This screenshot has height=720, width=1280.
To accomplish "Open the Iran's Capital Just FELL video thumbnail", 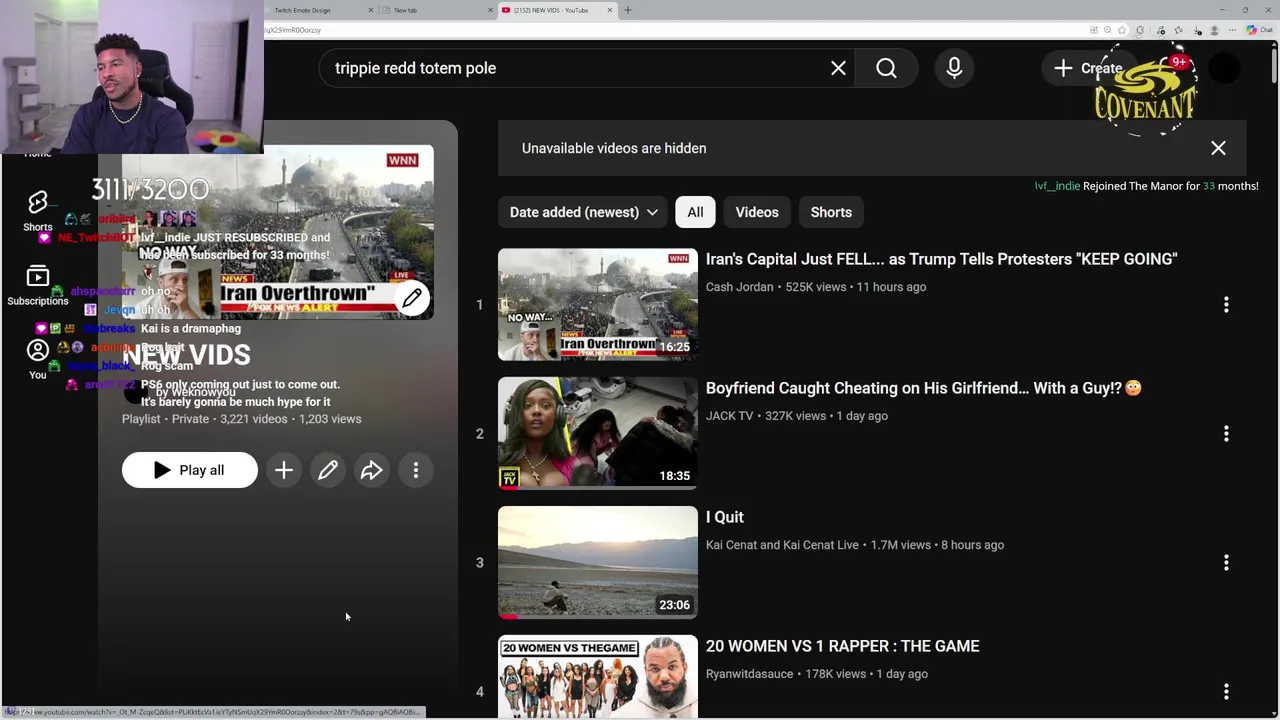I will (x=598, y=304).
